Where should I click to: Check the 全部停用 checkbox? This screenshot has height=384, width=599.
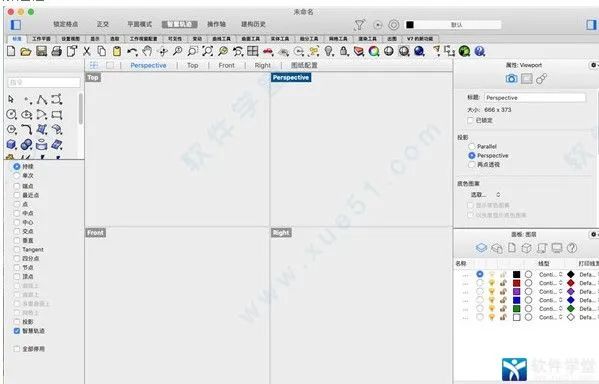pyautogui.click(x=16, y=349)
